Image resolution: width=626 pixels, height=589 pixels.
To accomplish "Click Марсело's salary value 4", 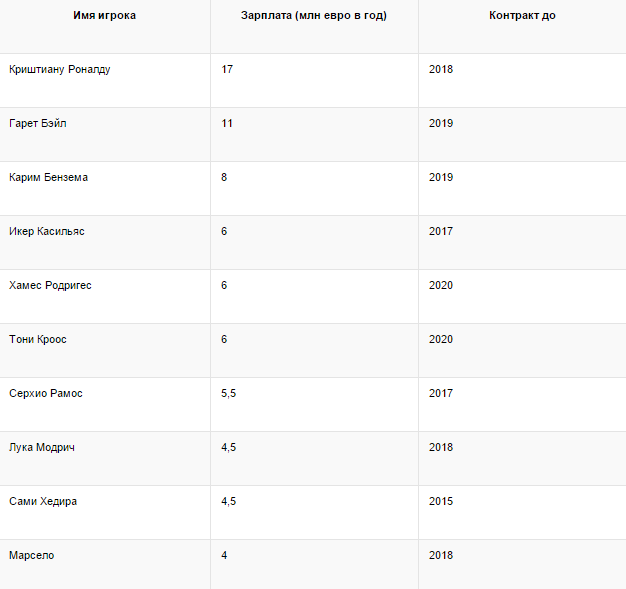I will coord(224,556).
